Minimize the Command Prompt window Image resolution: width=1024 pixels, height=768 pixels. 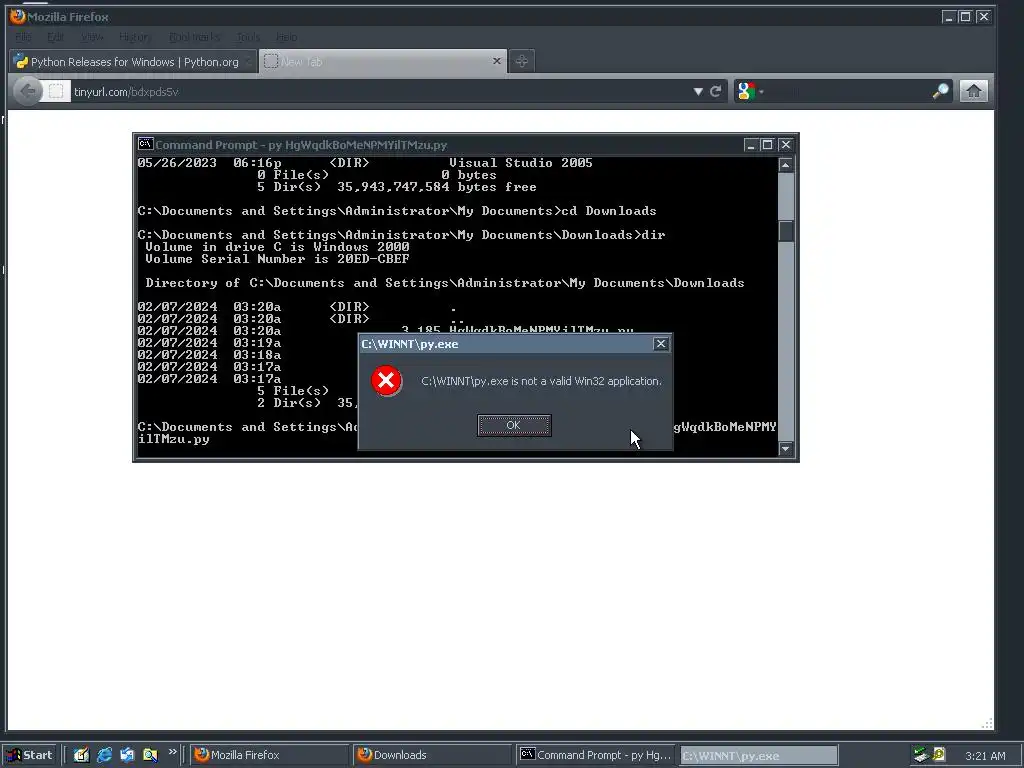pyautogui.click(x=750, y=144)
